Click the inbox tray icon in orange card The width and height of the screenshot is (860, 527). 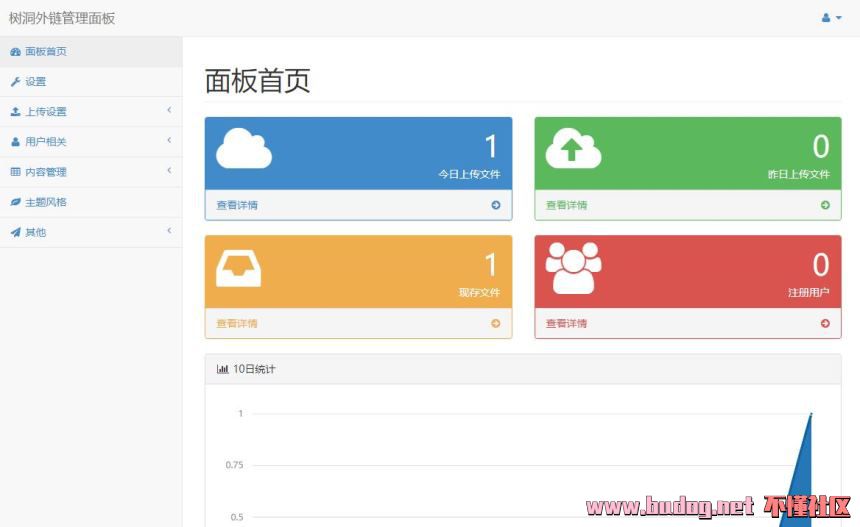pos(239,268)
